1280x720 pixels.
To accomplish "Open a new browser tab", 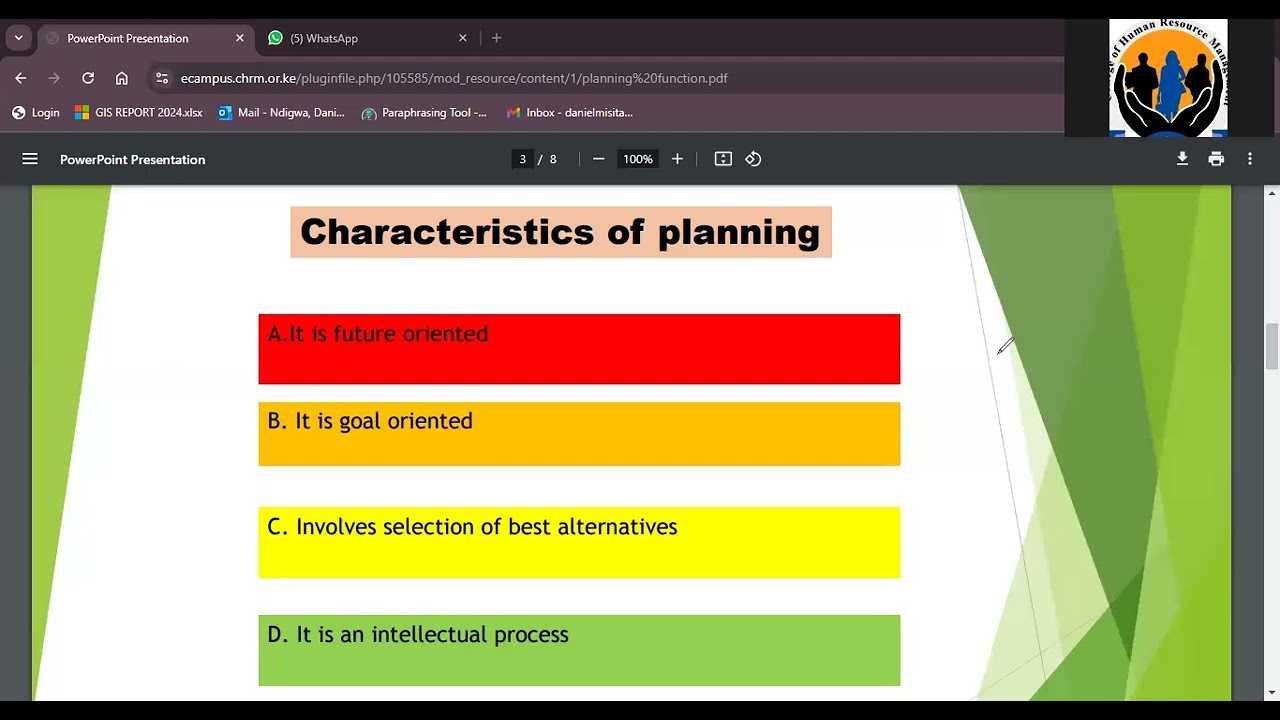I will coord(496,38).
